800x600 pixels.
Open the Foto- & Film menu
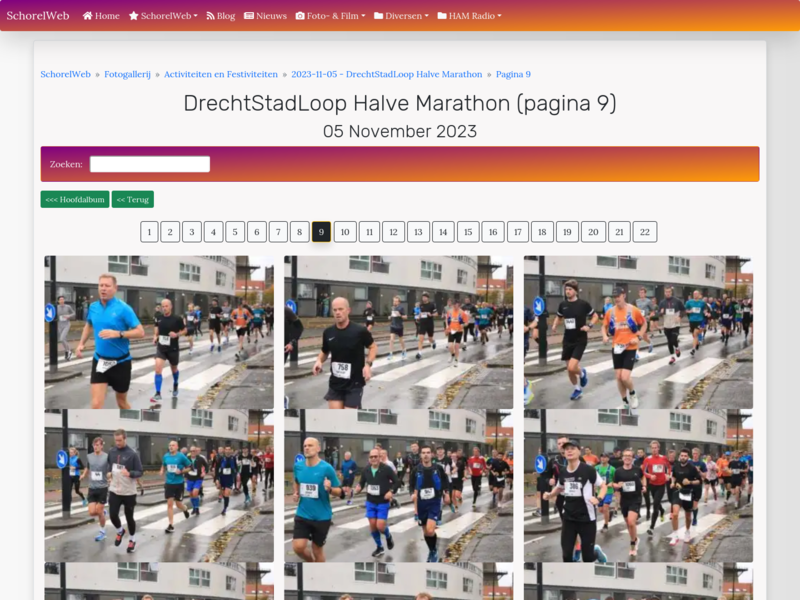[x=330, y=16]
